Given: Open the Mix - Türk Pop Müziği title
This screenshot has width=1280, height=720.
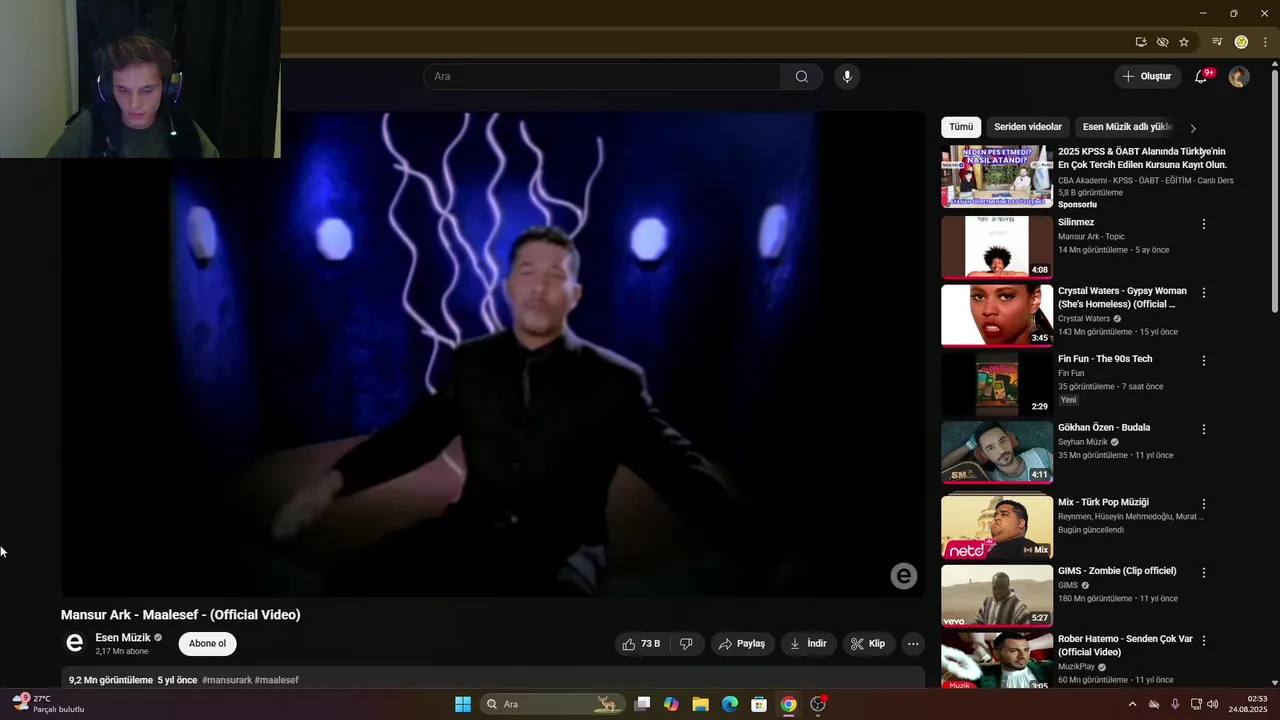Looking at the screenshot, I should click(x=1103, y=502).
